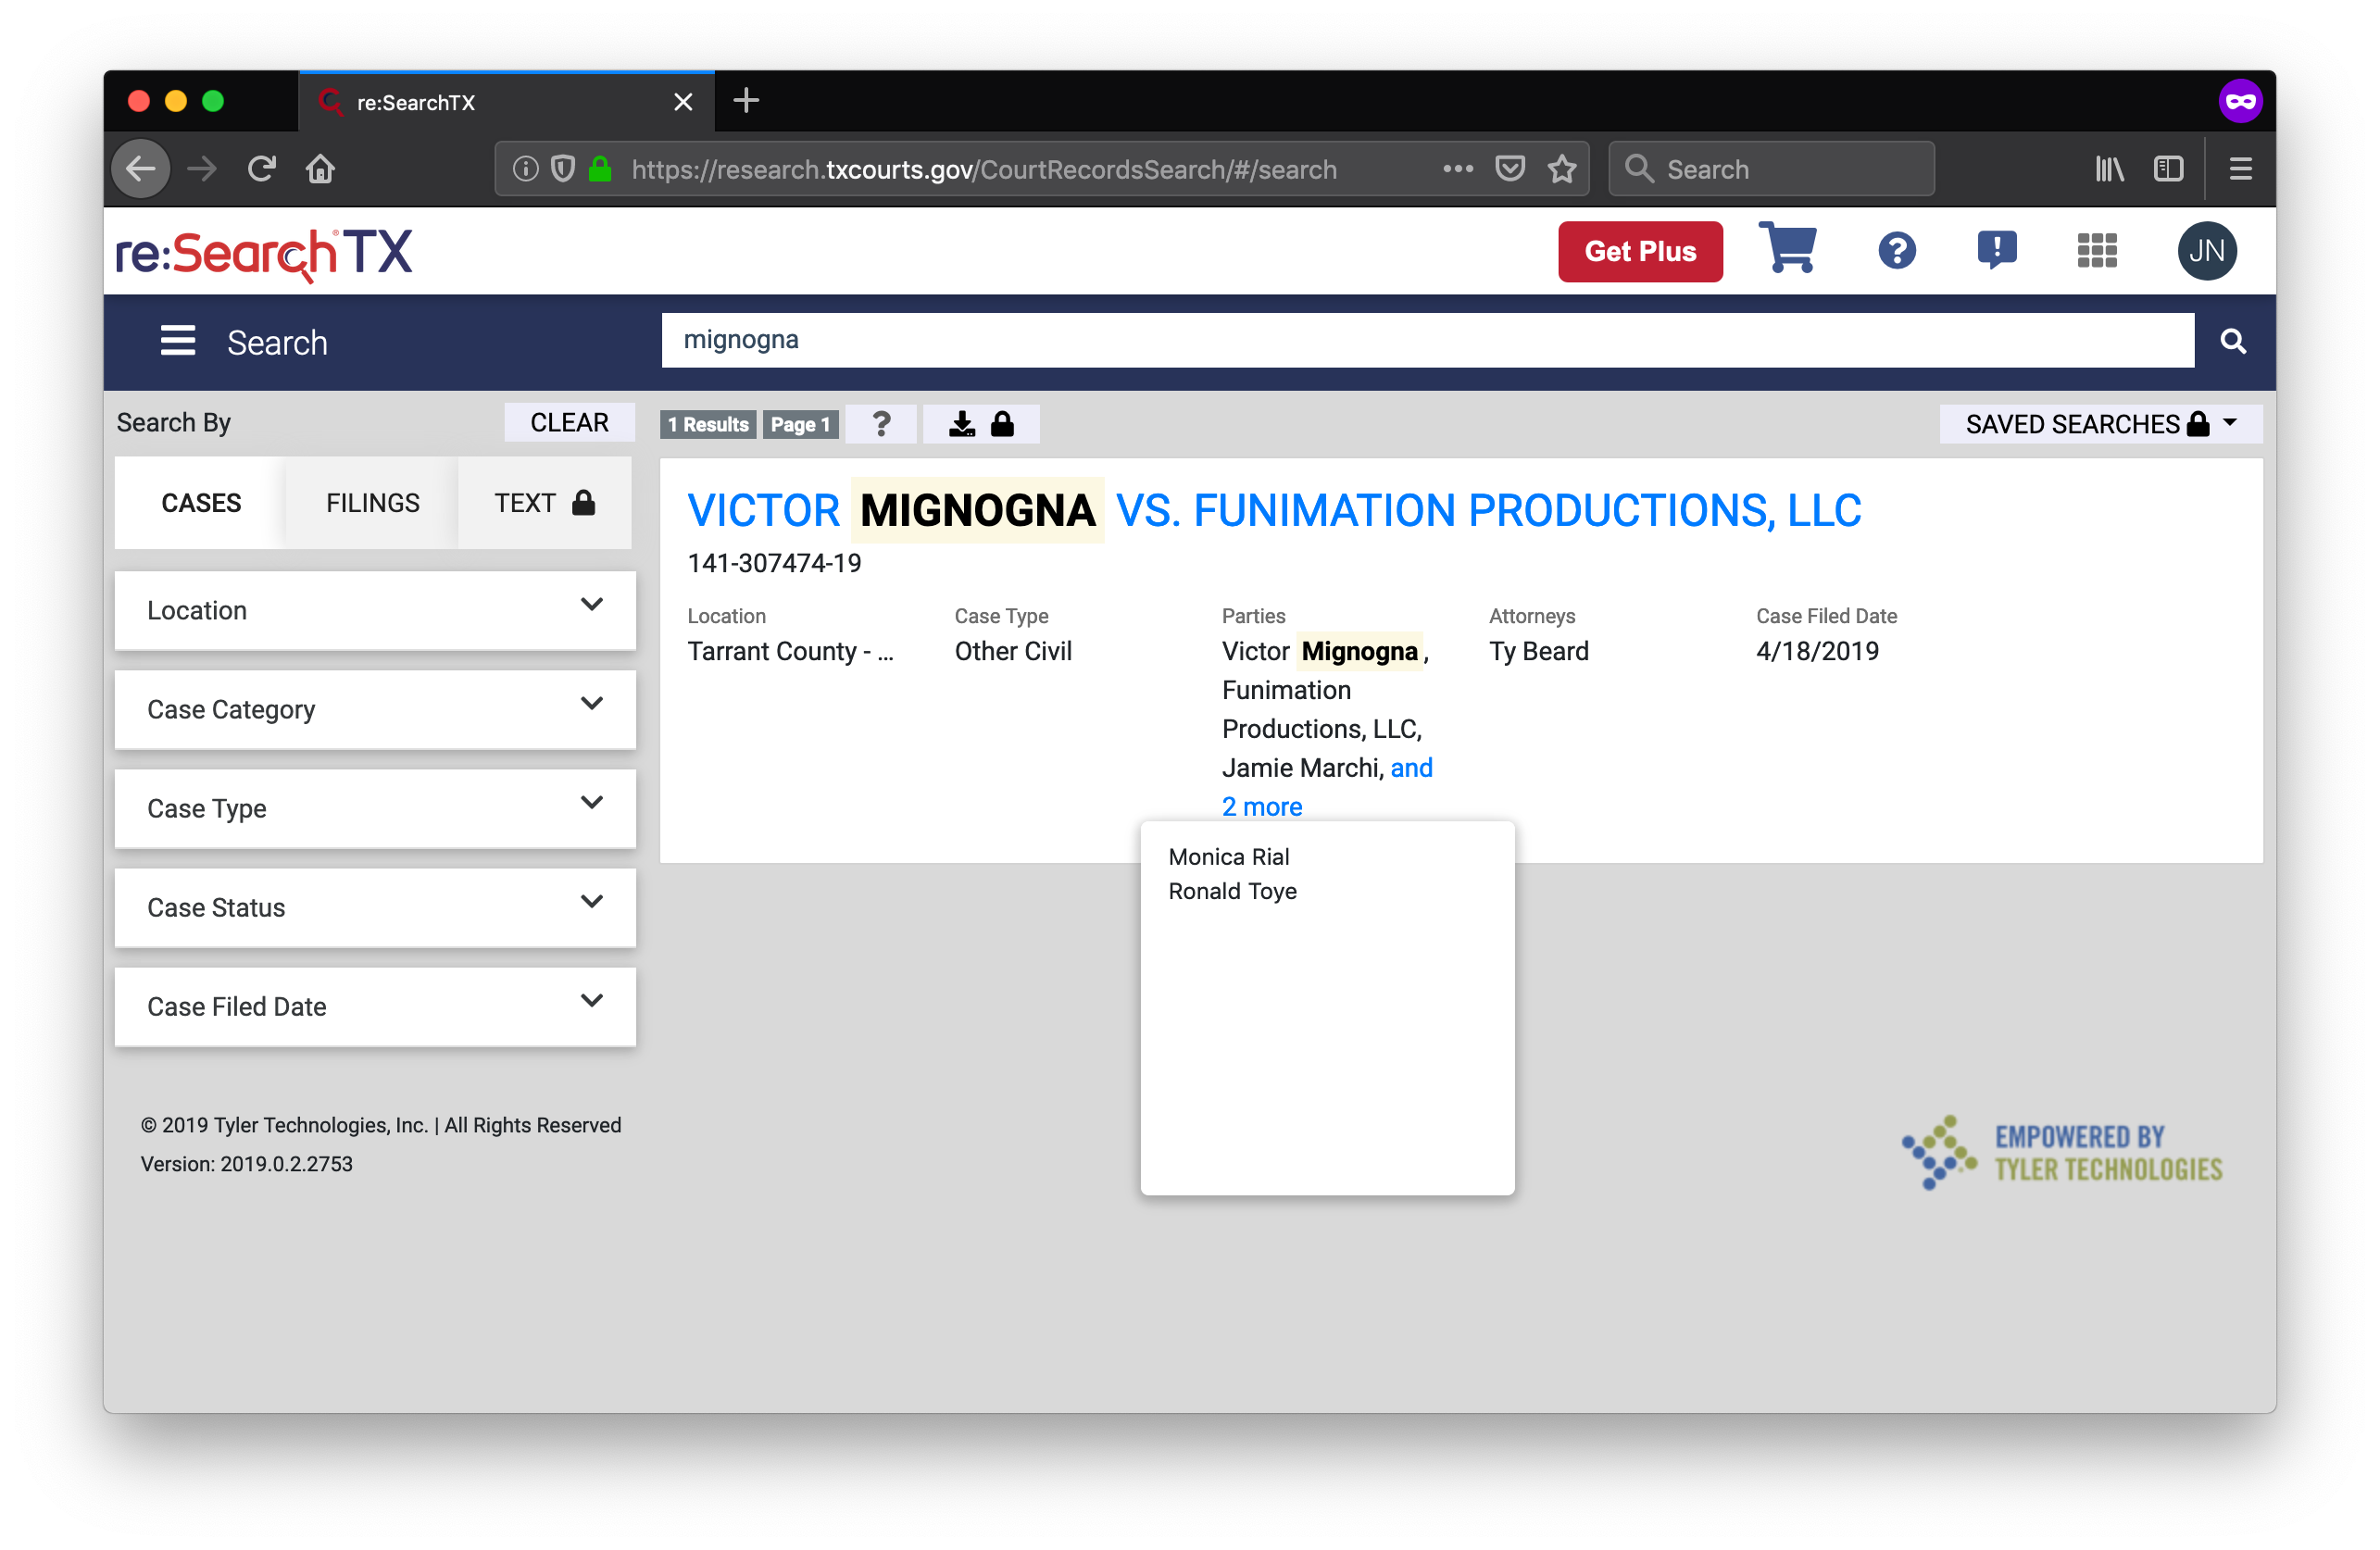Viewport: 2380px width, 1550px height.
Task: Select the re:SearchTX browser tab
Action: (506, 102)
